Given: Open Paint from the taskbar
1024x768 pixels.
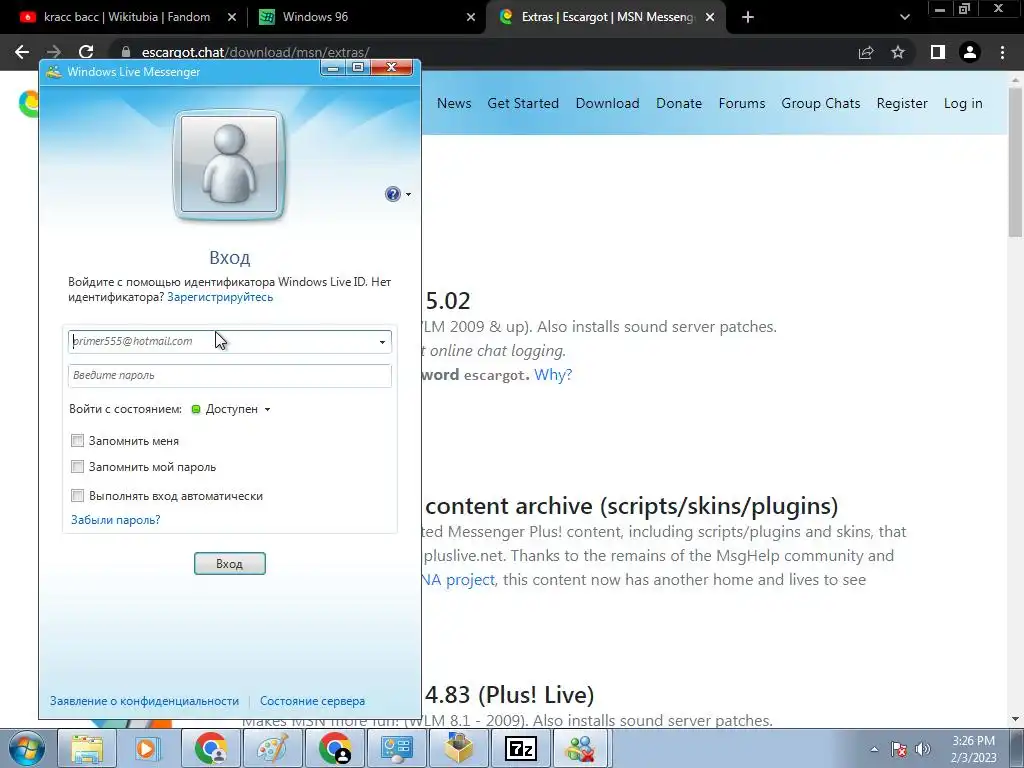Looking at the screenshot, I should [x=272, y=749].
